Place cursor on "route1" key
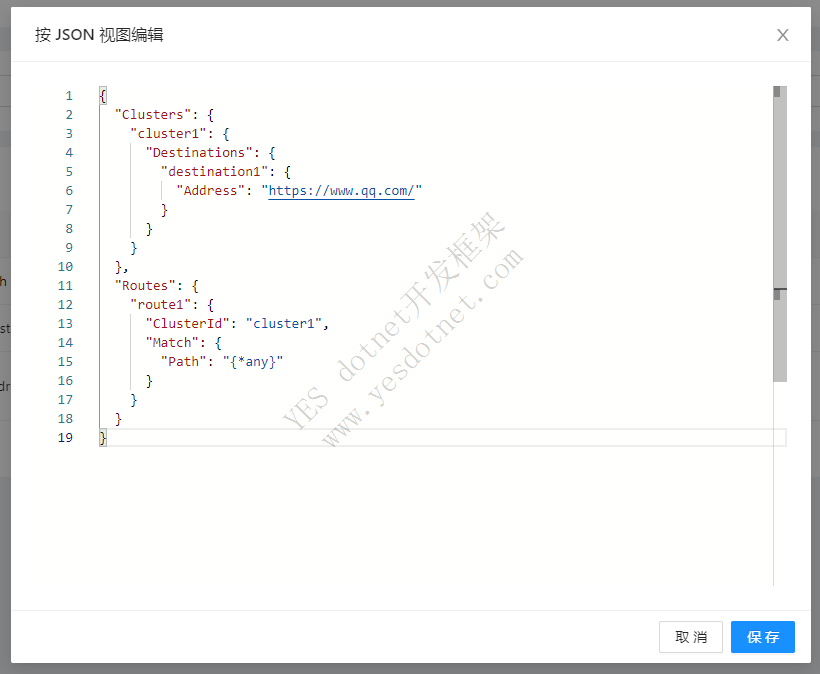820x674 pixels. pos(161,305)
